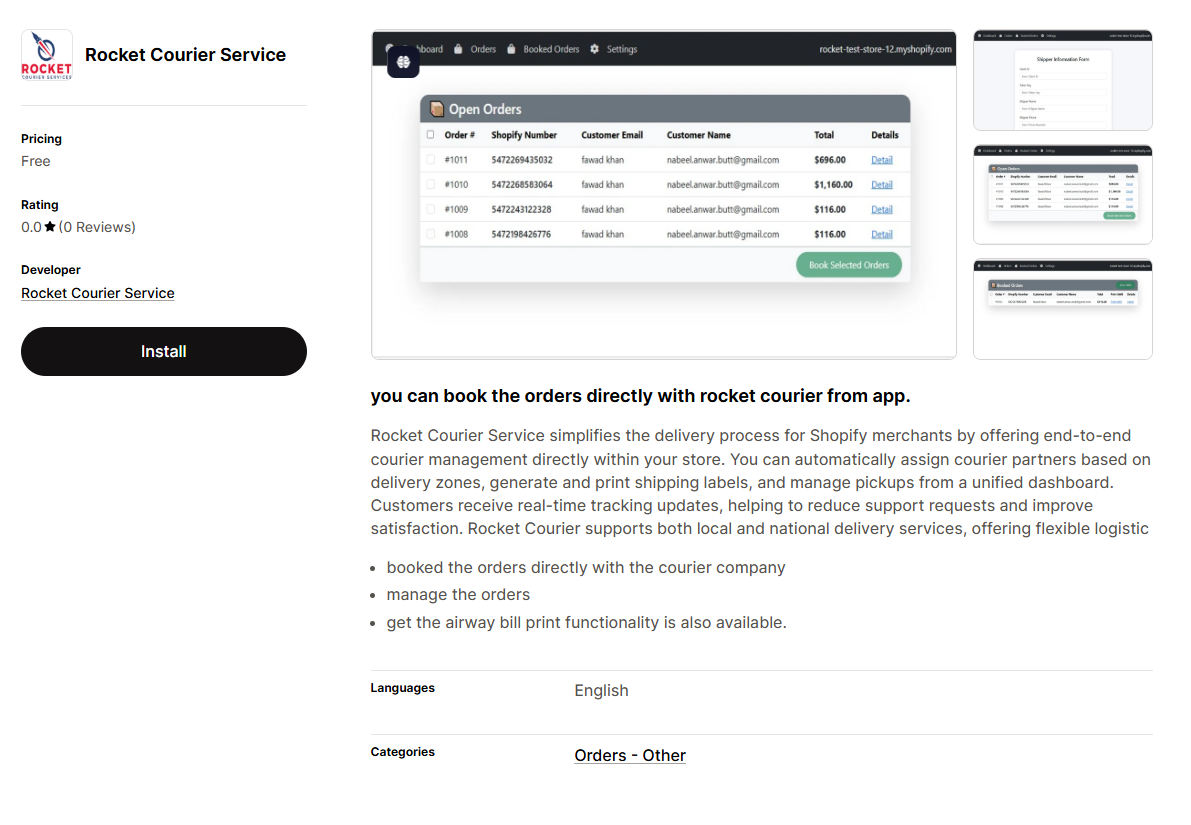
Task: Click the Rocket Courier Service title heading
Action: 185,55
